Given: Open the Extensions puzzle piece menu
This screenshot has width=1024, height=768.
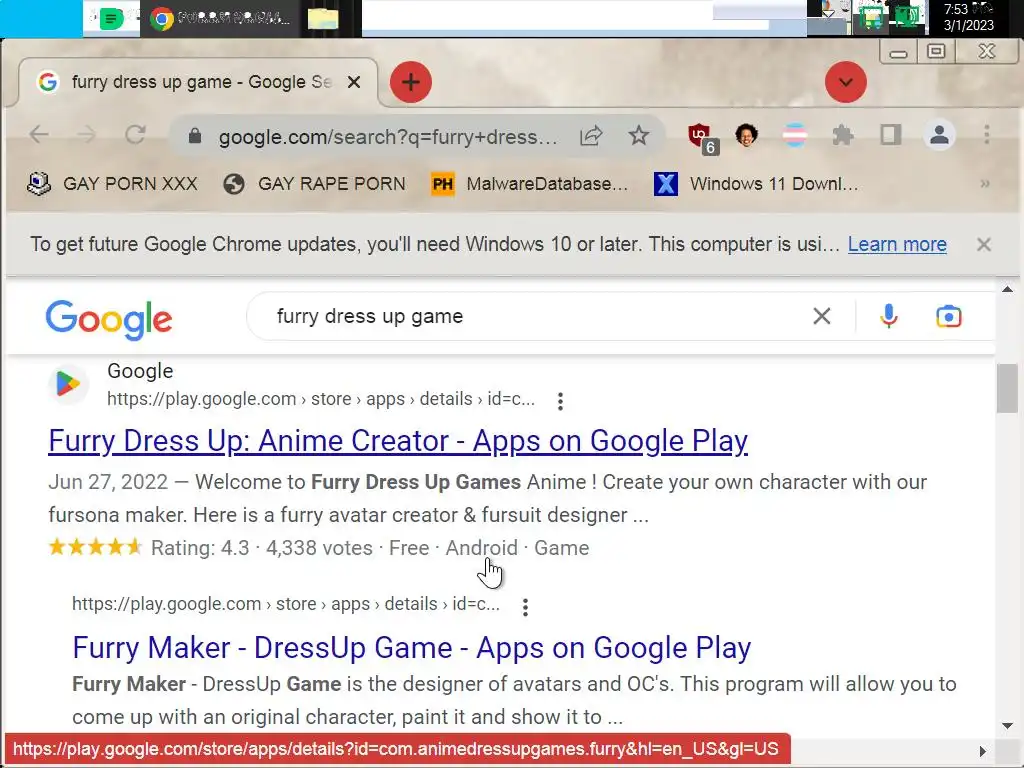Looking at the screenshot, I should 843,136.
